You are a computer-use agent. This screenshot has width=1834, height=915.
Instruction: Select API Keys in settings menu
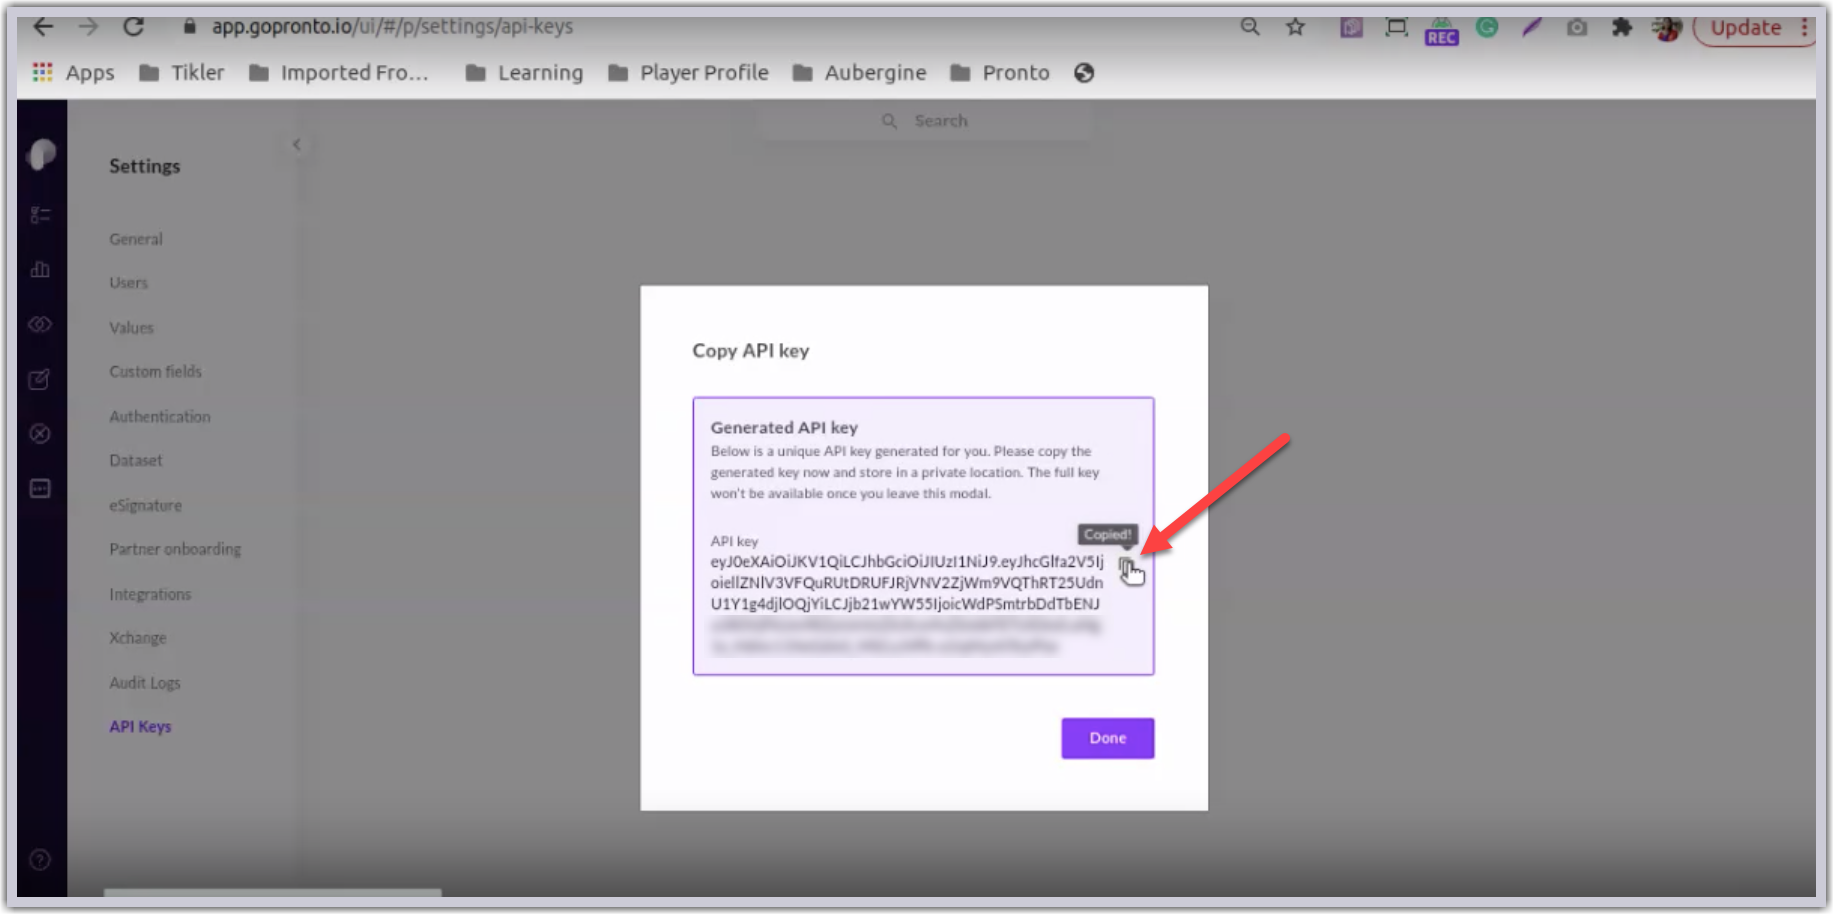point(140,727)
